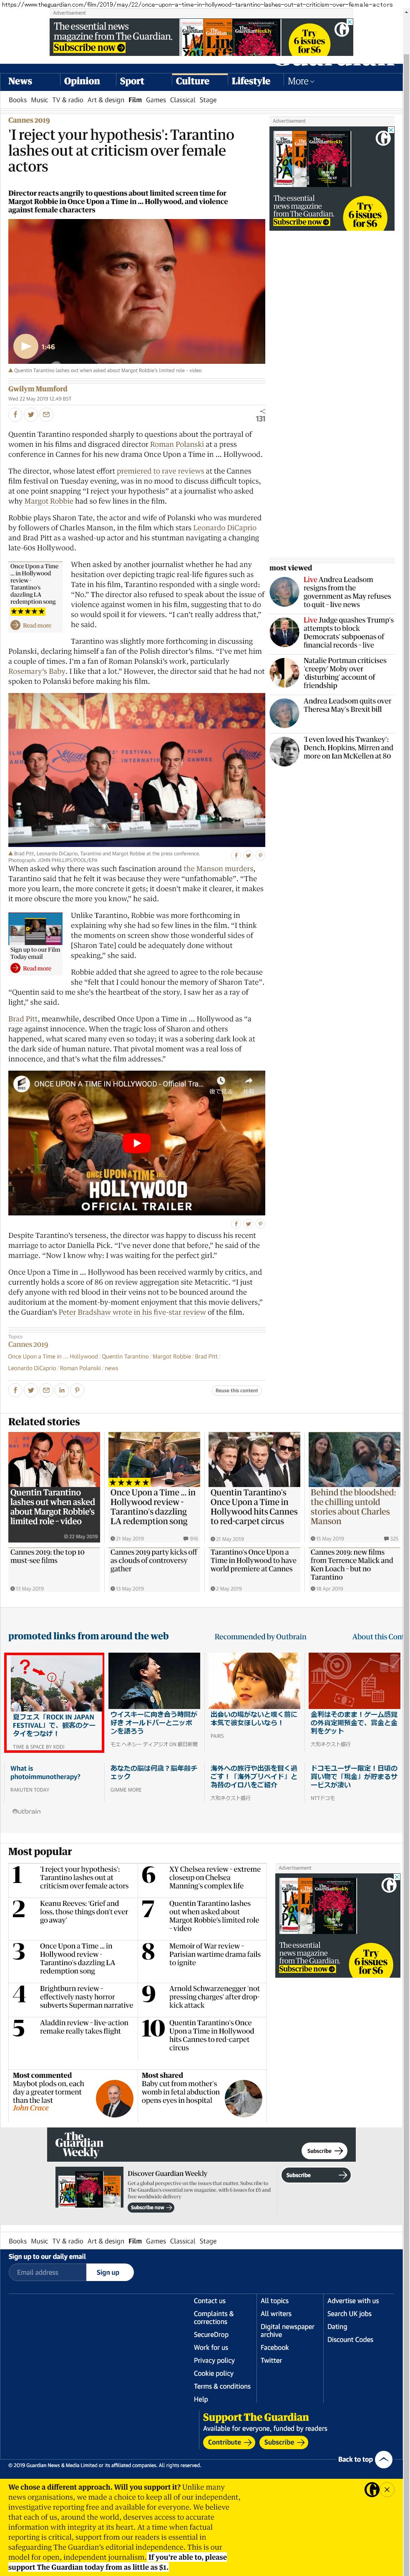The width and height of the screenshot is (410, 2576).
Task: Open the Cannes 2019 series label above headline
Action: point(29,120)
